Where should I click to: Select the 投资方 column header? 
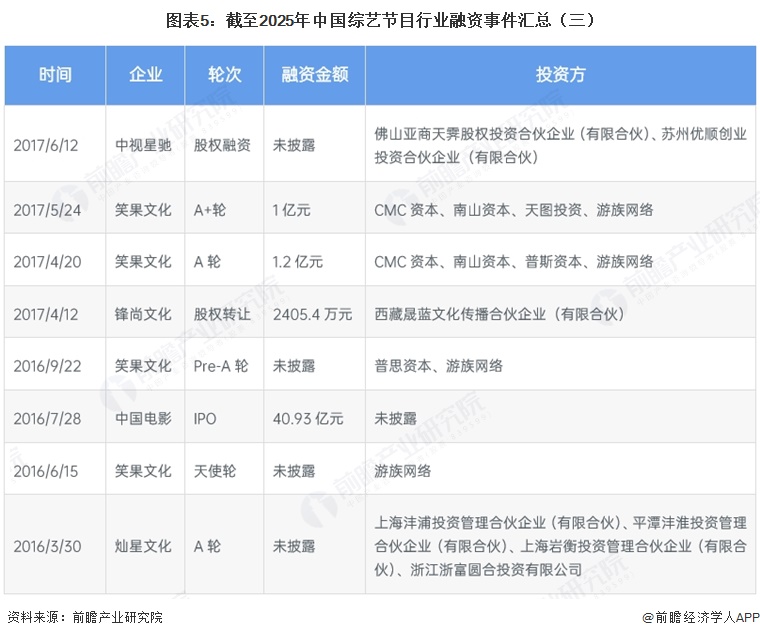pos(561,75)
